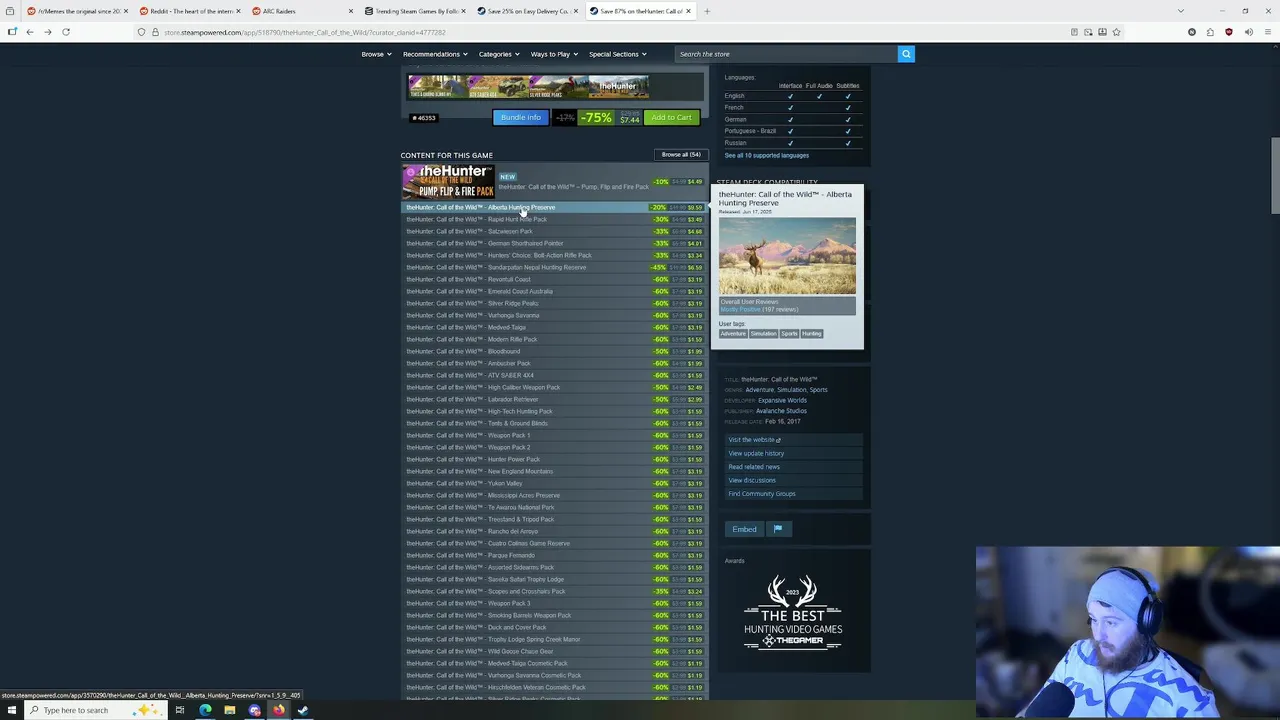Image resolution: width=1280 pixels, height=720 pixels.
Task: Open the Ways to Play dropdown
Action: click(x=553, y=54)
